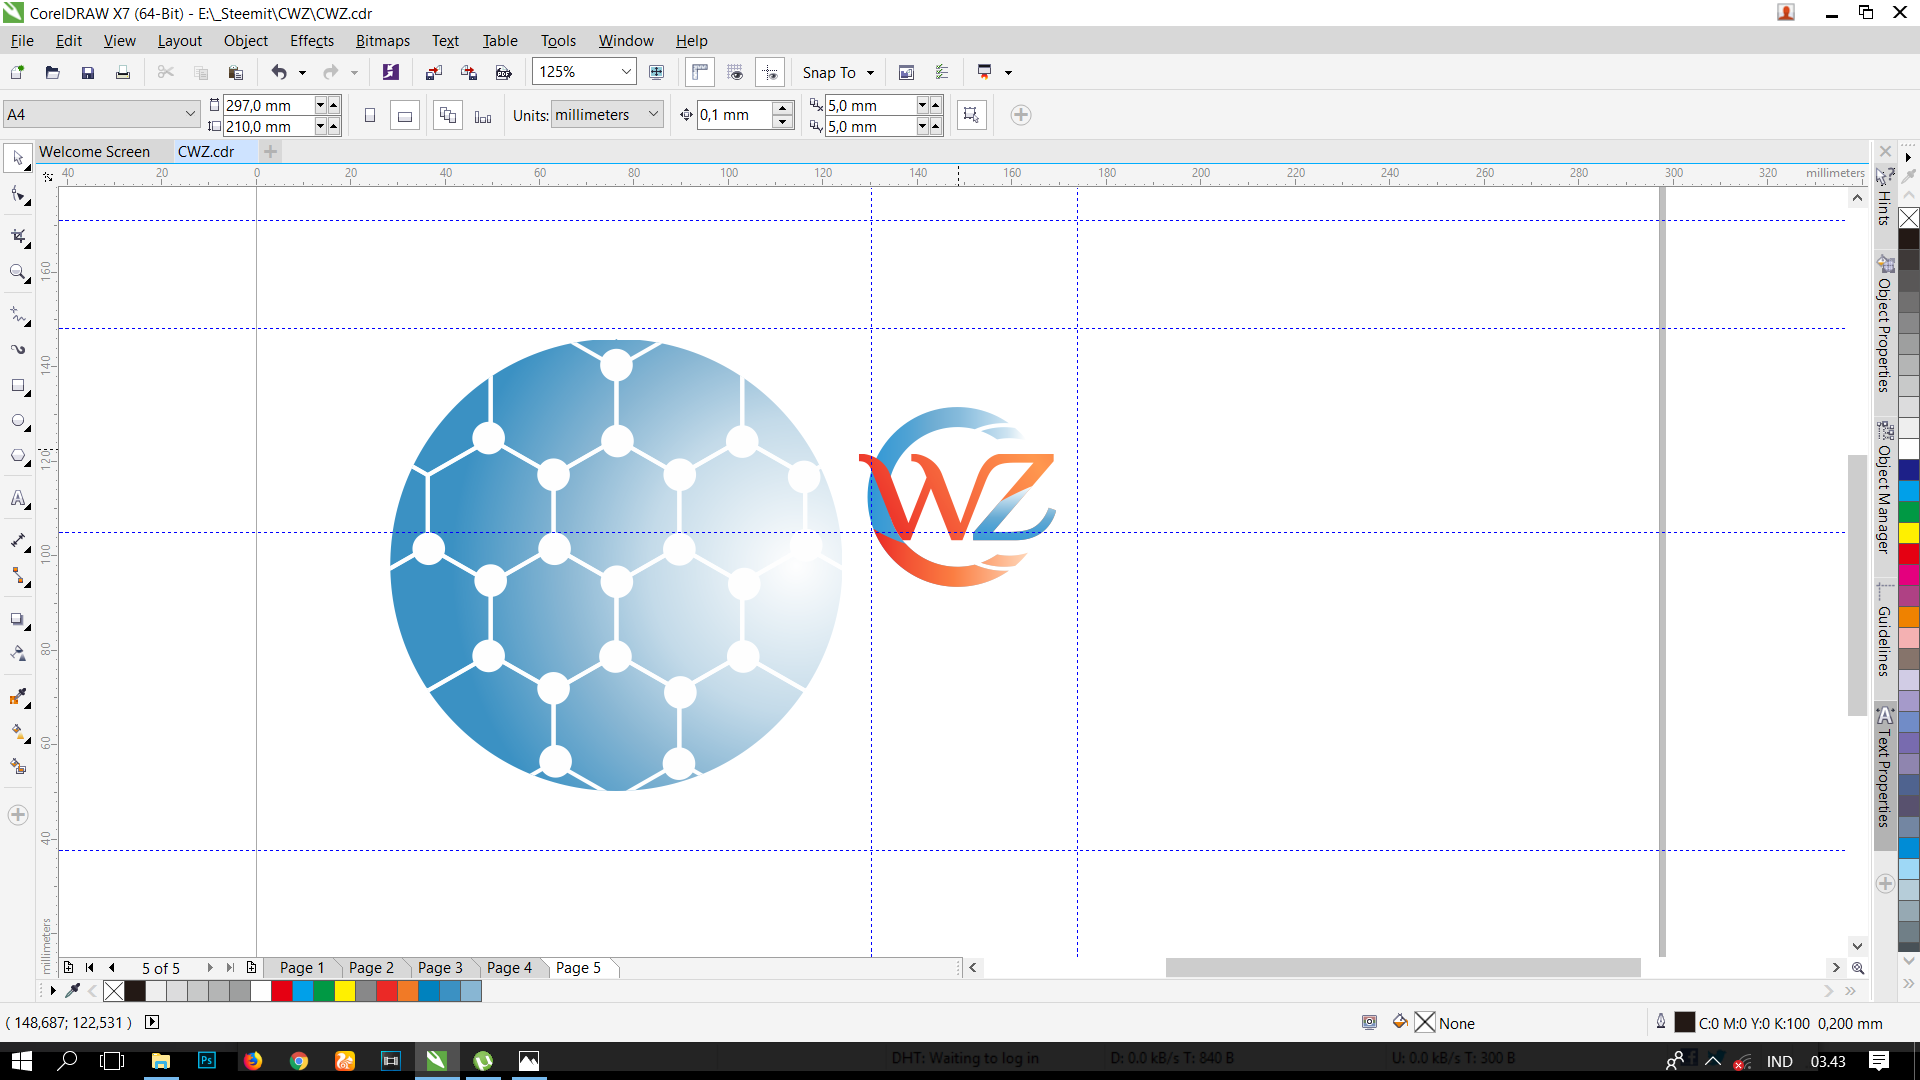
Task: Switch to the Page 3 tab
Action: [440, 967]
